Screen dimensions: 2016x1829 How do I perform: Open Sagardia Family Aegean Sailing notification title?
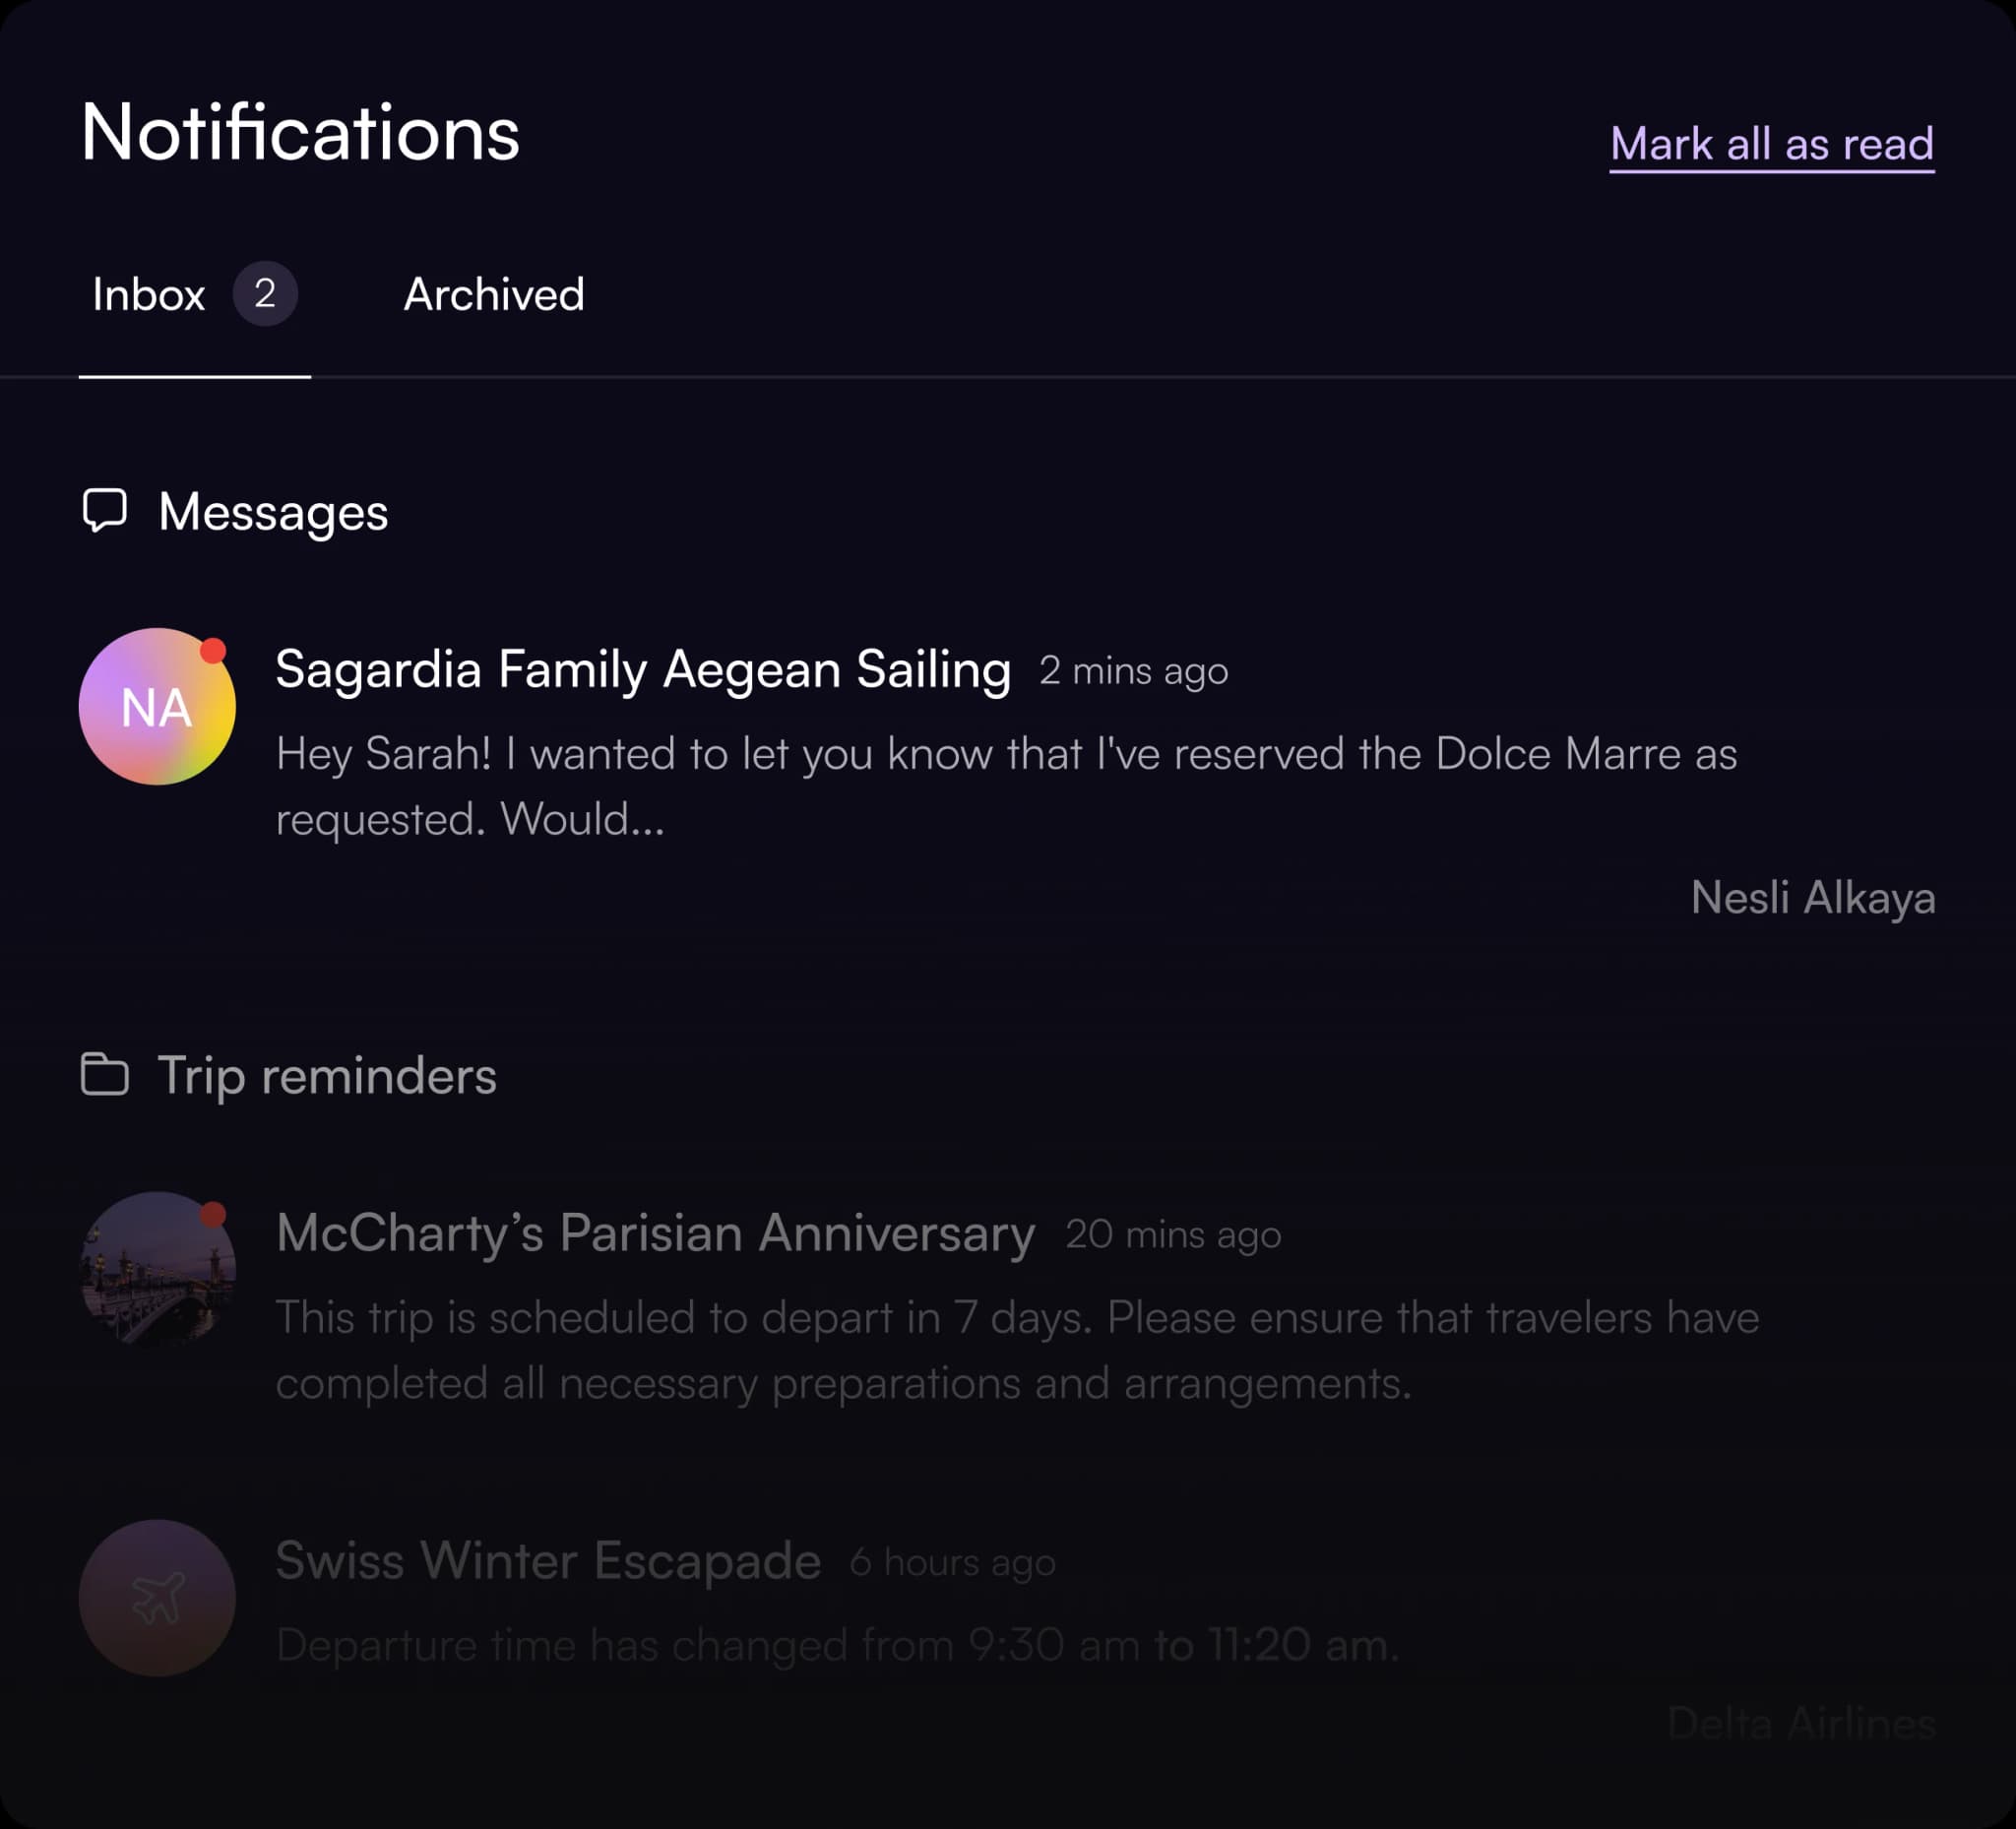point(643,669)
